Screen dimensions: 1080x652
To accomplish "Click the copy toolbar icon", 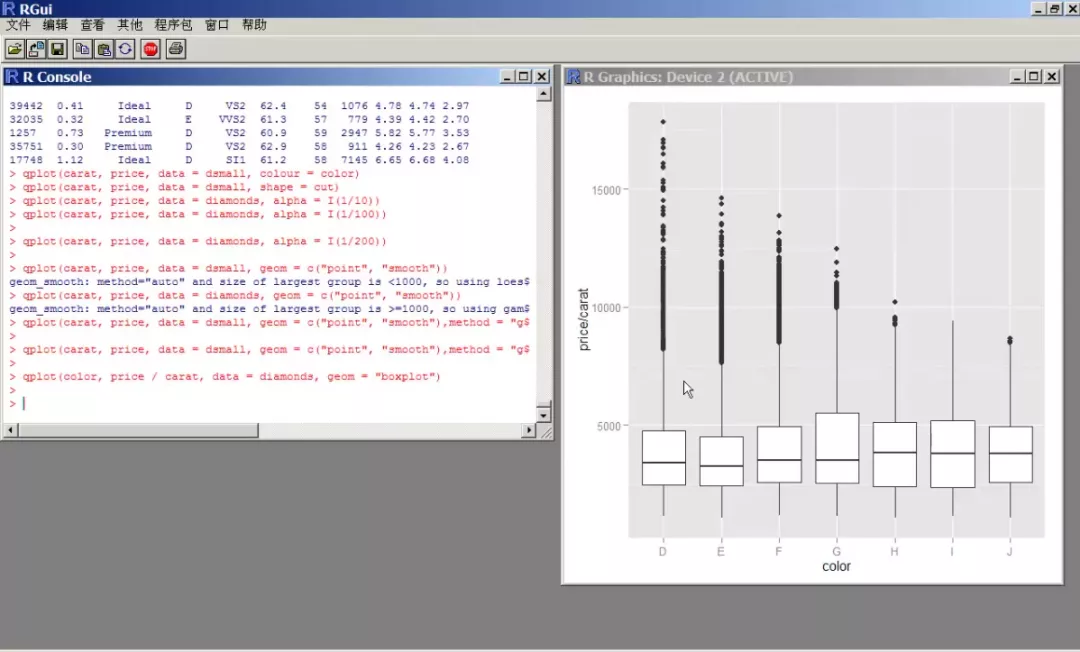I will click(83, 48).
